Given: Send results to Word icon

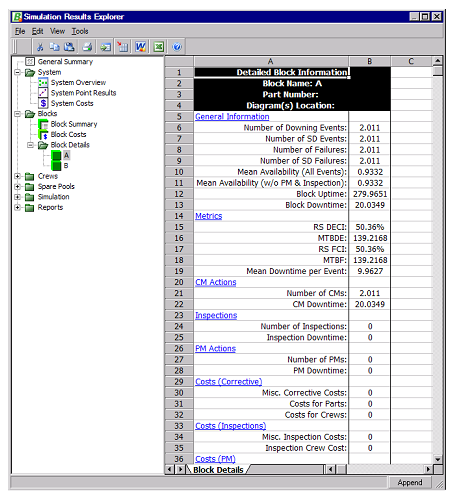Looking at the screenshot, I should click(140, 47).
